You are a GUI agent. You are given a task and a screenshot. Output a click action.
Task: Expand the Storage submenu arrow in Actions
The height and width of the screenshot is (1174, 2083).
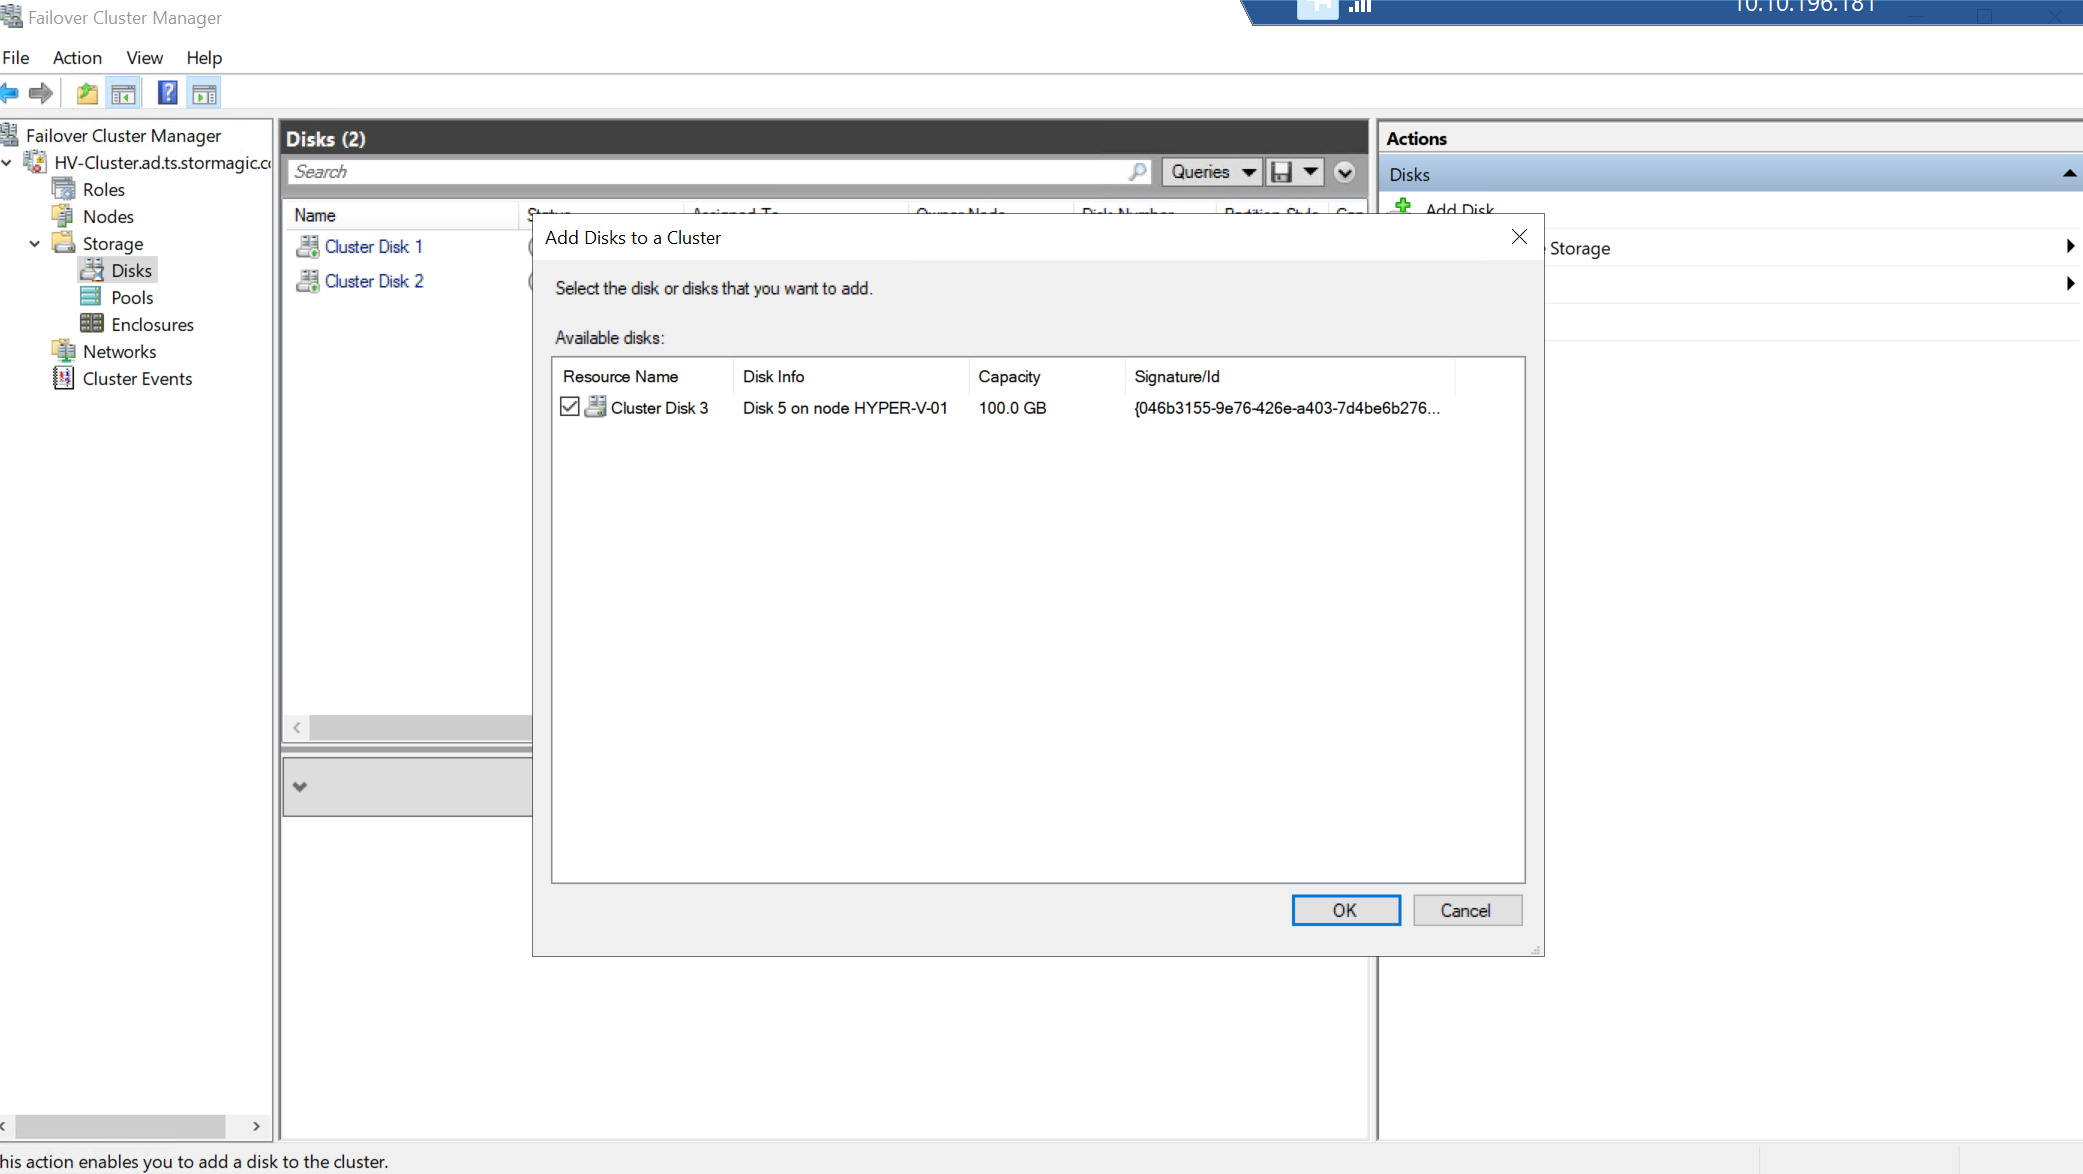[2070, 247]
